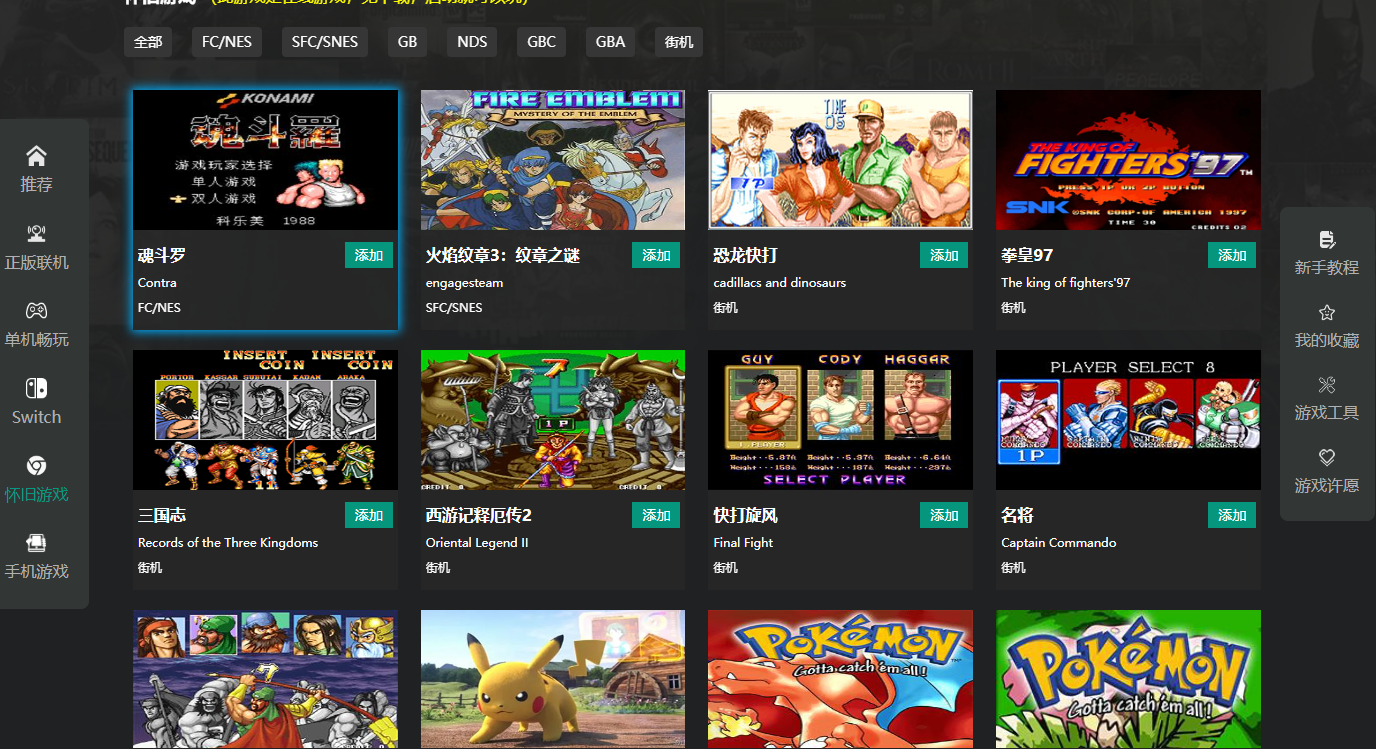Click the heart icon for 游戏许愿
This screenshot has width=1376, height=749.
[x=1327, y=458]
